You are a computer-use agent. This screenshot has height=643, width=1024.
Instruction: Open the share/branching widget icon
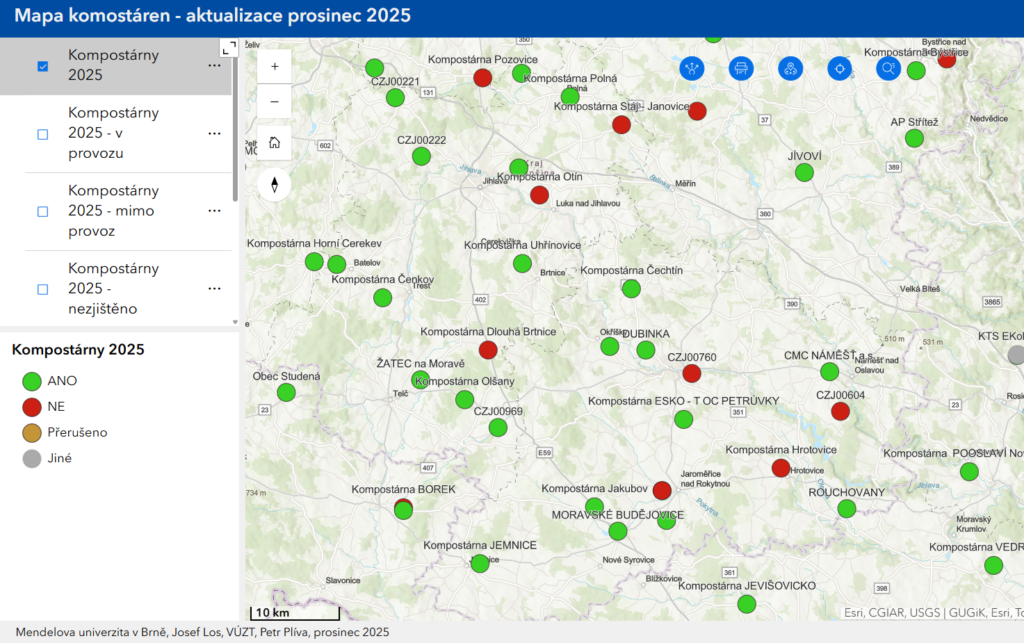tap(693, 68)
